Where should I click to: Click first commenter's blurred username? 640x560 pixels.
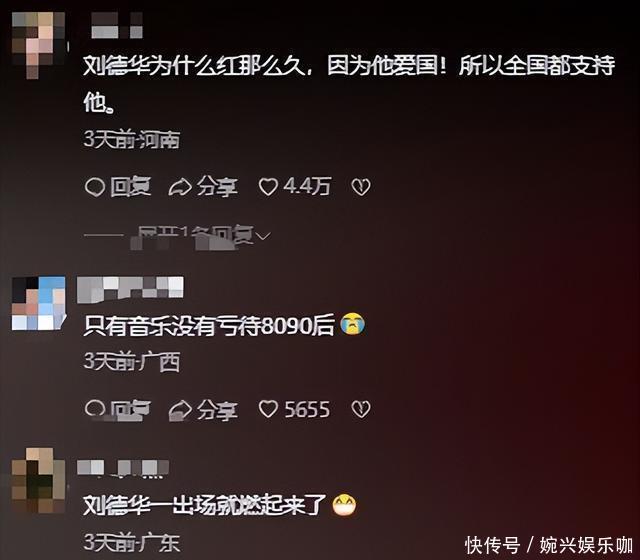click(117, 25)
